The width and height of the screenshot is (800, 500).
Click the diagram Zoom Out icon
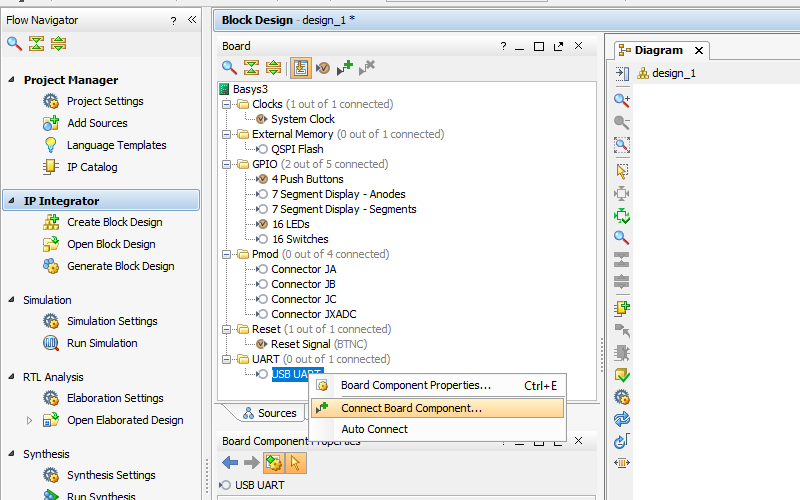click(x=621, y=122)
